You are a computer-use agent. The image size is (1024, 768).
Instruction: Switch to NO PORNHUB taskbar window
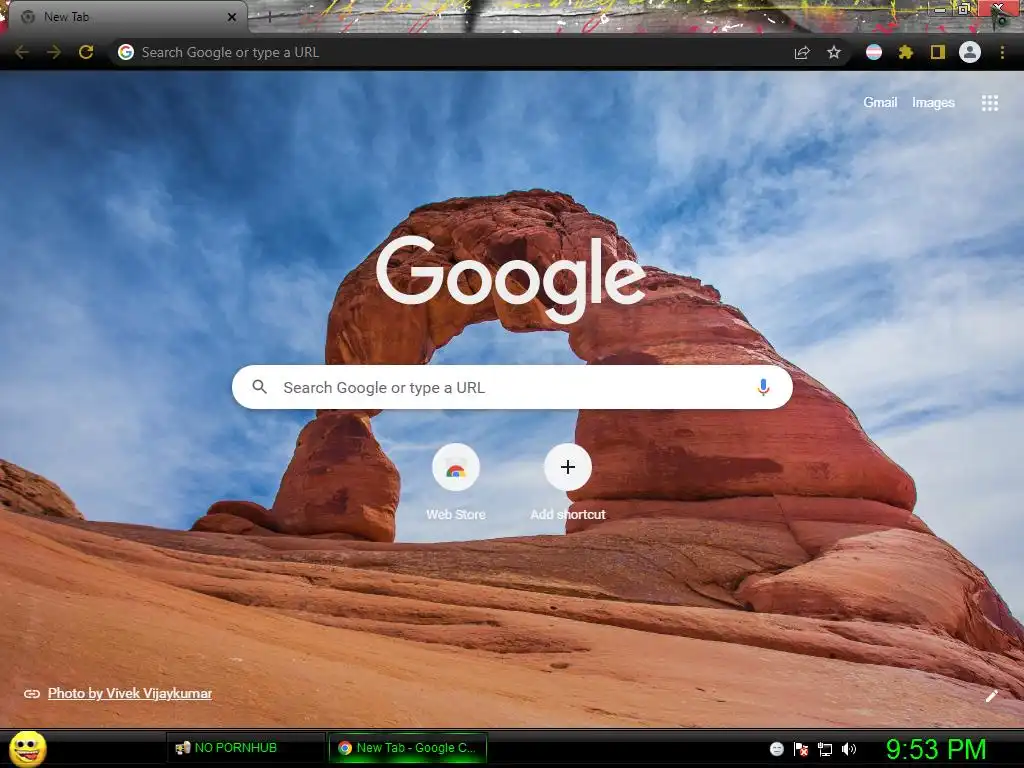[x=246, y=748]
